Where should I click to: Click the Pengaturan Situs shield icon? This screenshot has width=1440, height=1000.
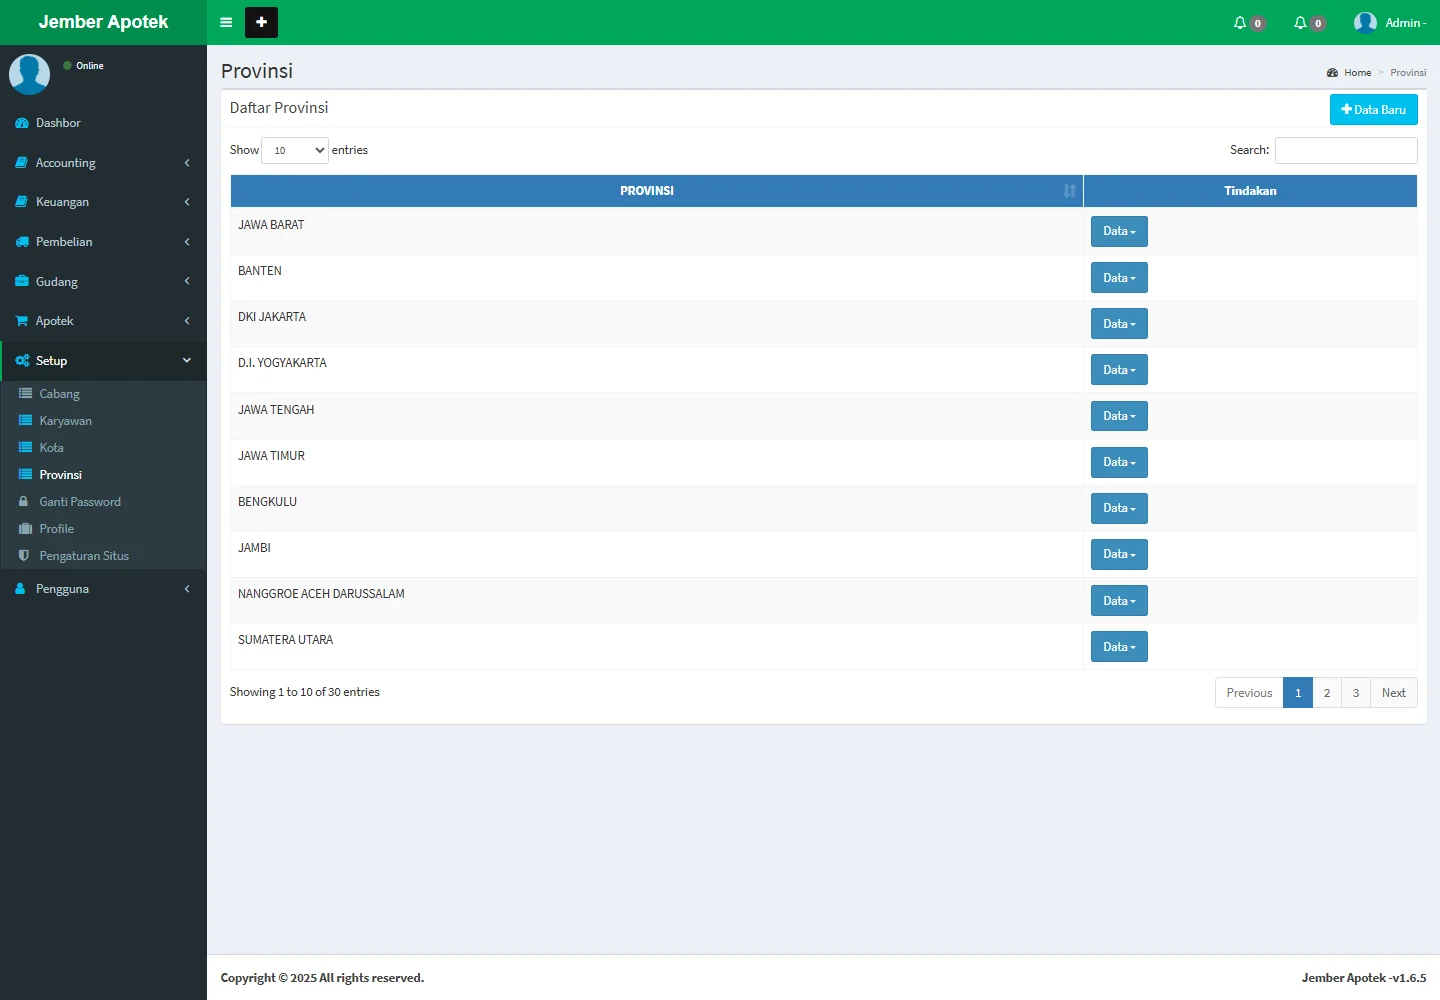24,556
